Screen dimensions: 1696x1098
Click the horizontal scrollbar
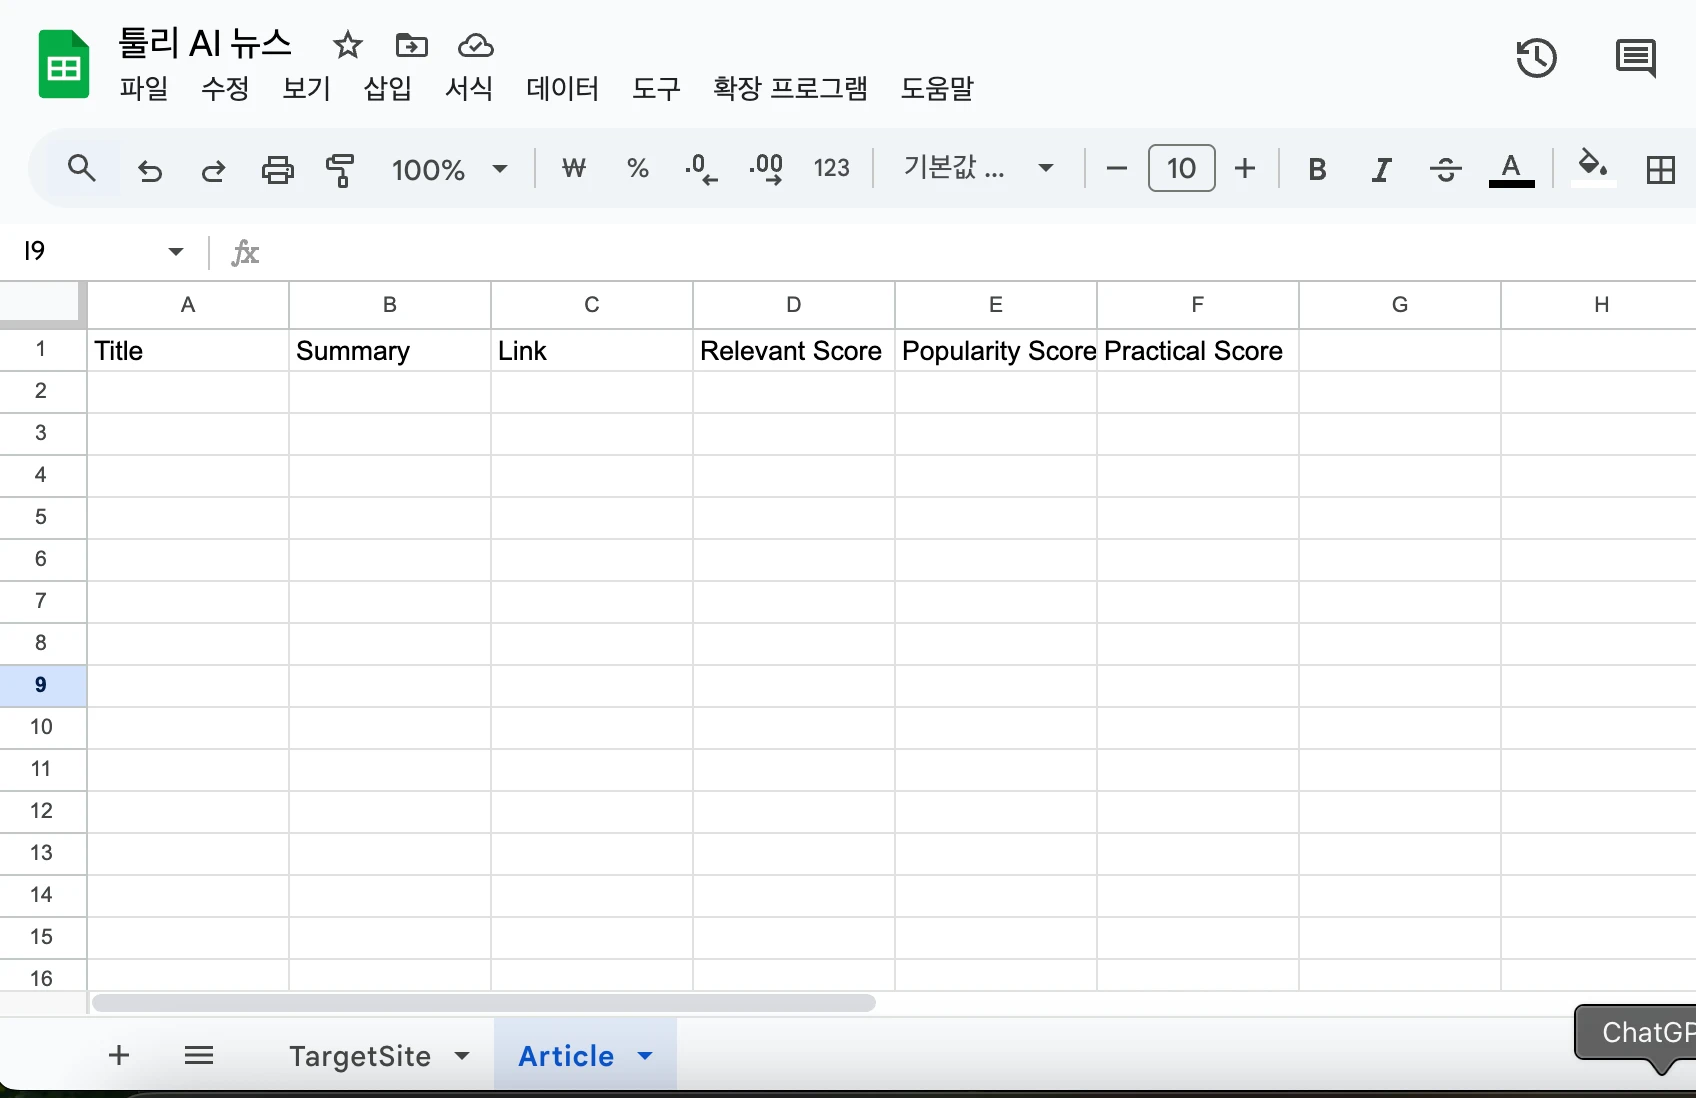pyautogui.click(x=484, y=1003)
